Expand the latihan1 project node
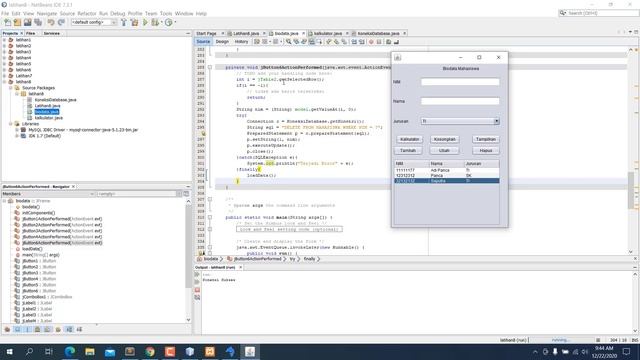Viewport: 640px width, 360px height. (x=4, y=40)
